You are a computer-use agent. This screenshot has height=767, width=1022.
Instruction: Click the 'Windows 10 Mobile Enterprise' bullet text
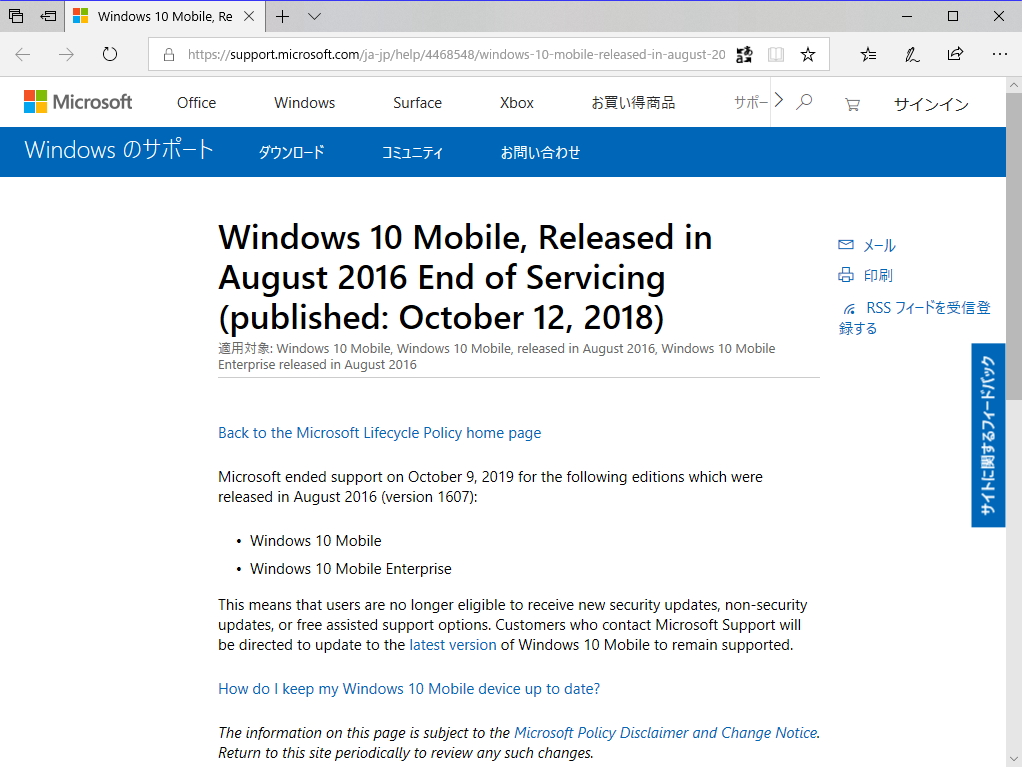point(351,569)
